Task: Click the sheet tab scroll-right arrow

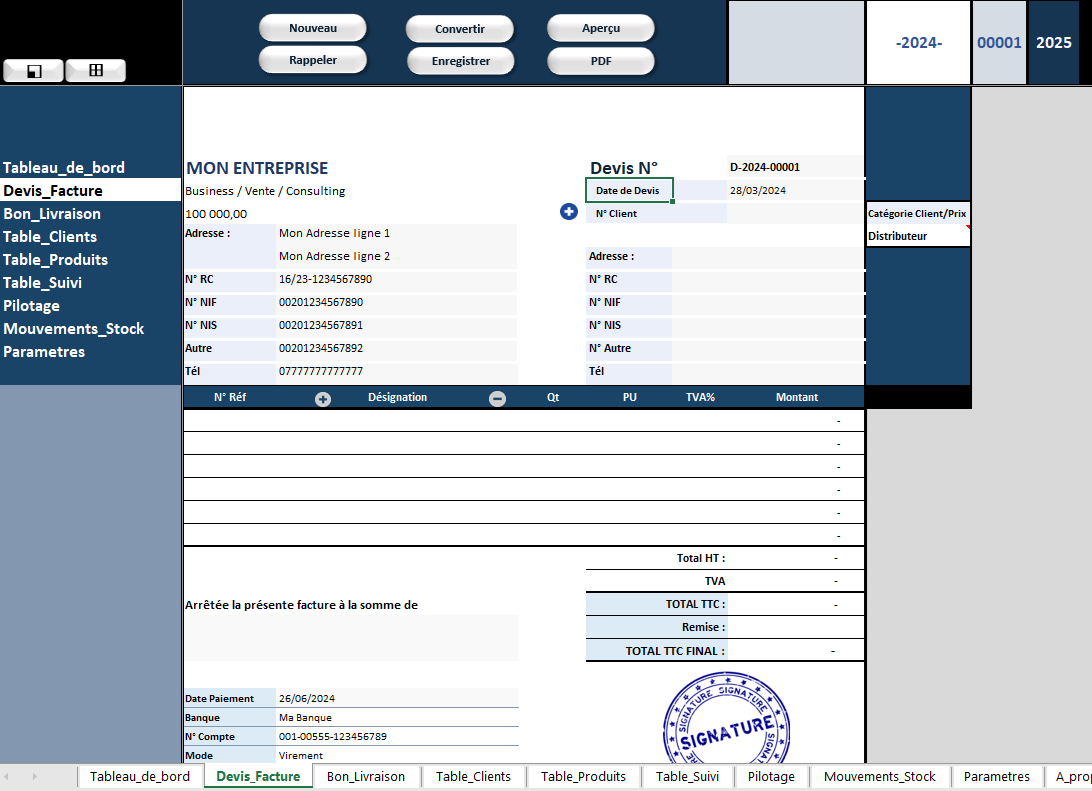Action: tap(34, 776)
